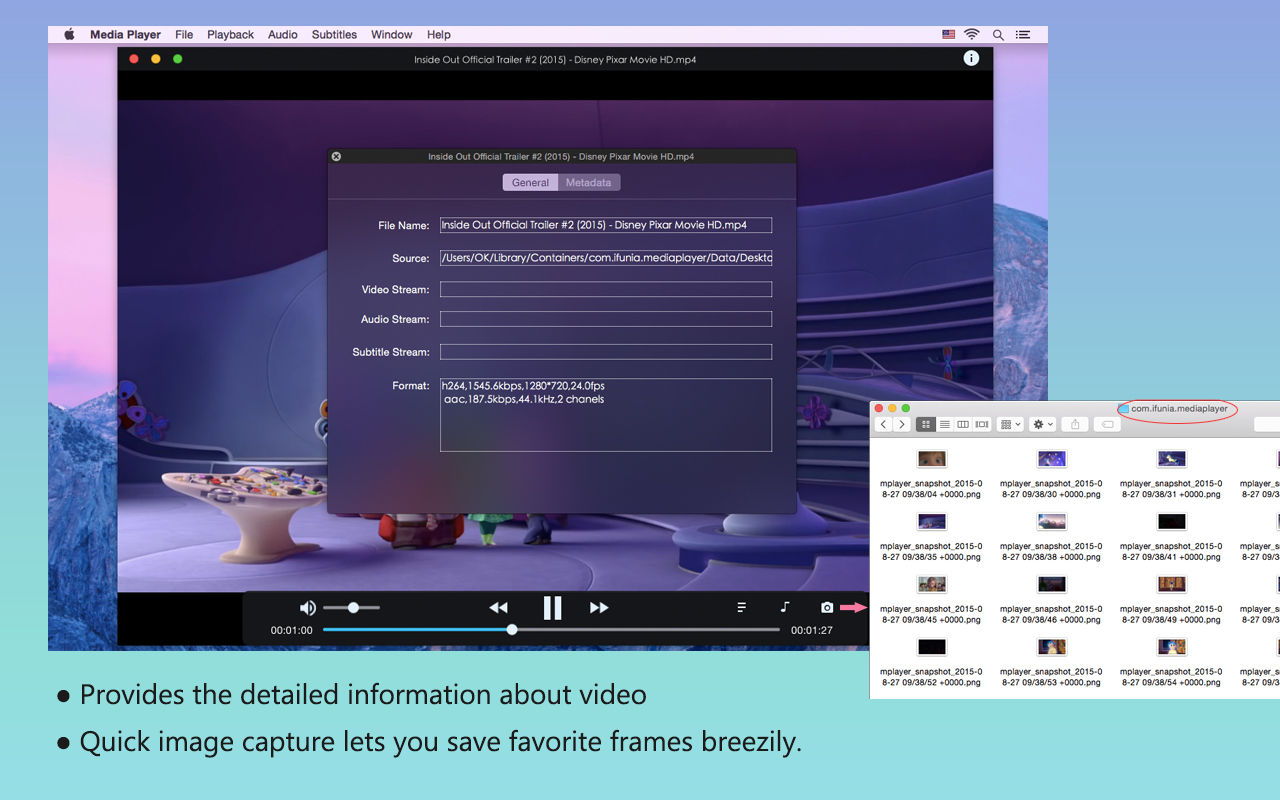The width and height of the screenshot is (1280, 800).
Task: Open the Help menu
Action: click(x=438, y=34)
